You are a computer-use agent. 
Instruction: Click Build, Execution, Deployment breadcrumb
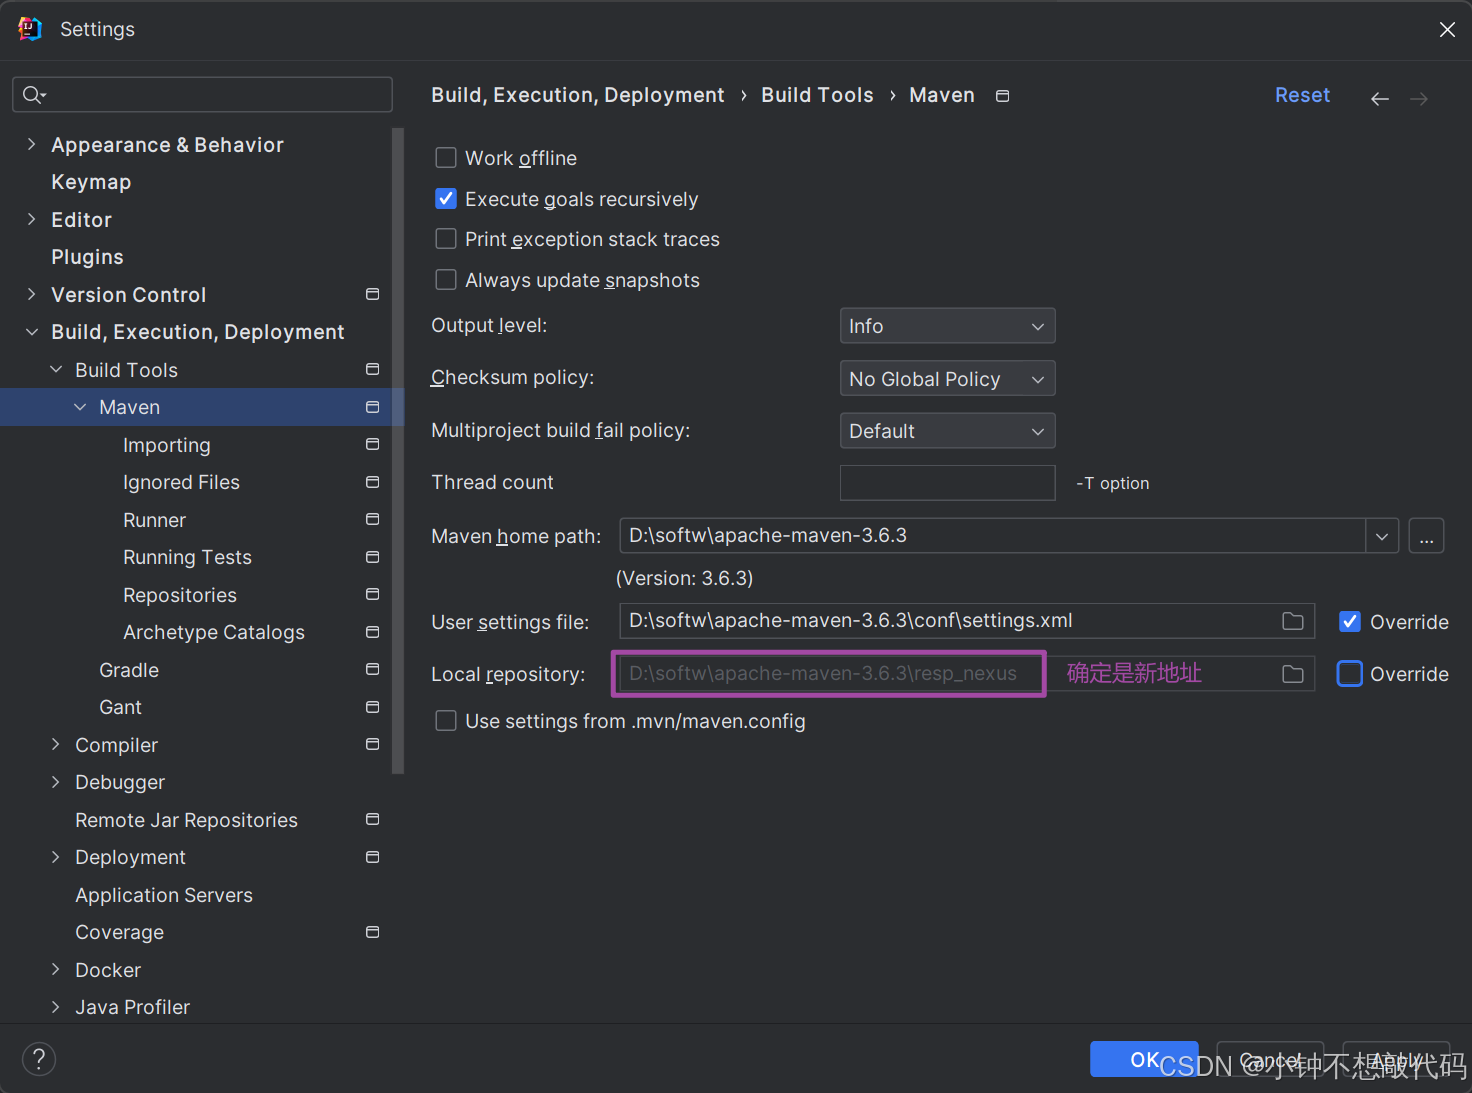click(x=578, y=95)
